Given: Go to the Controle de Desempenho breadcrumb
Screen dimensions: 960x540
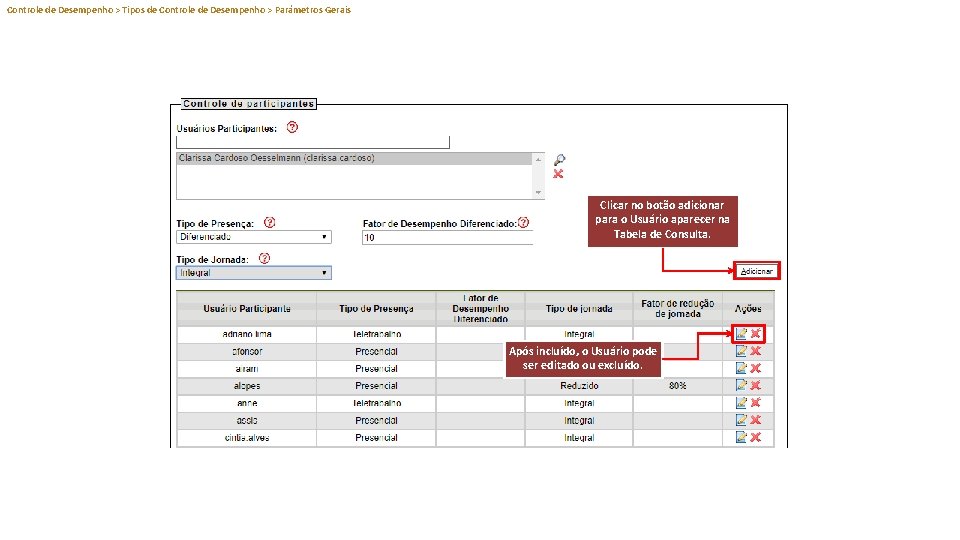Looking at the screenshot, I should (x=59, y=10).
